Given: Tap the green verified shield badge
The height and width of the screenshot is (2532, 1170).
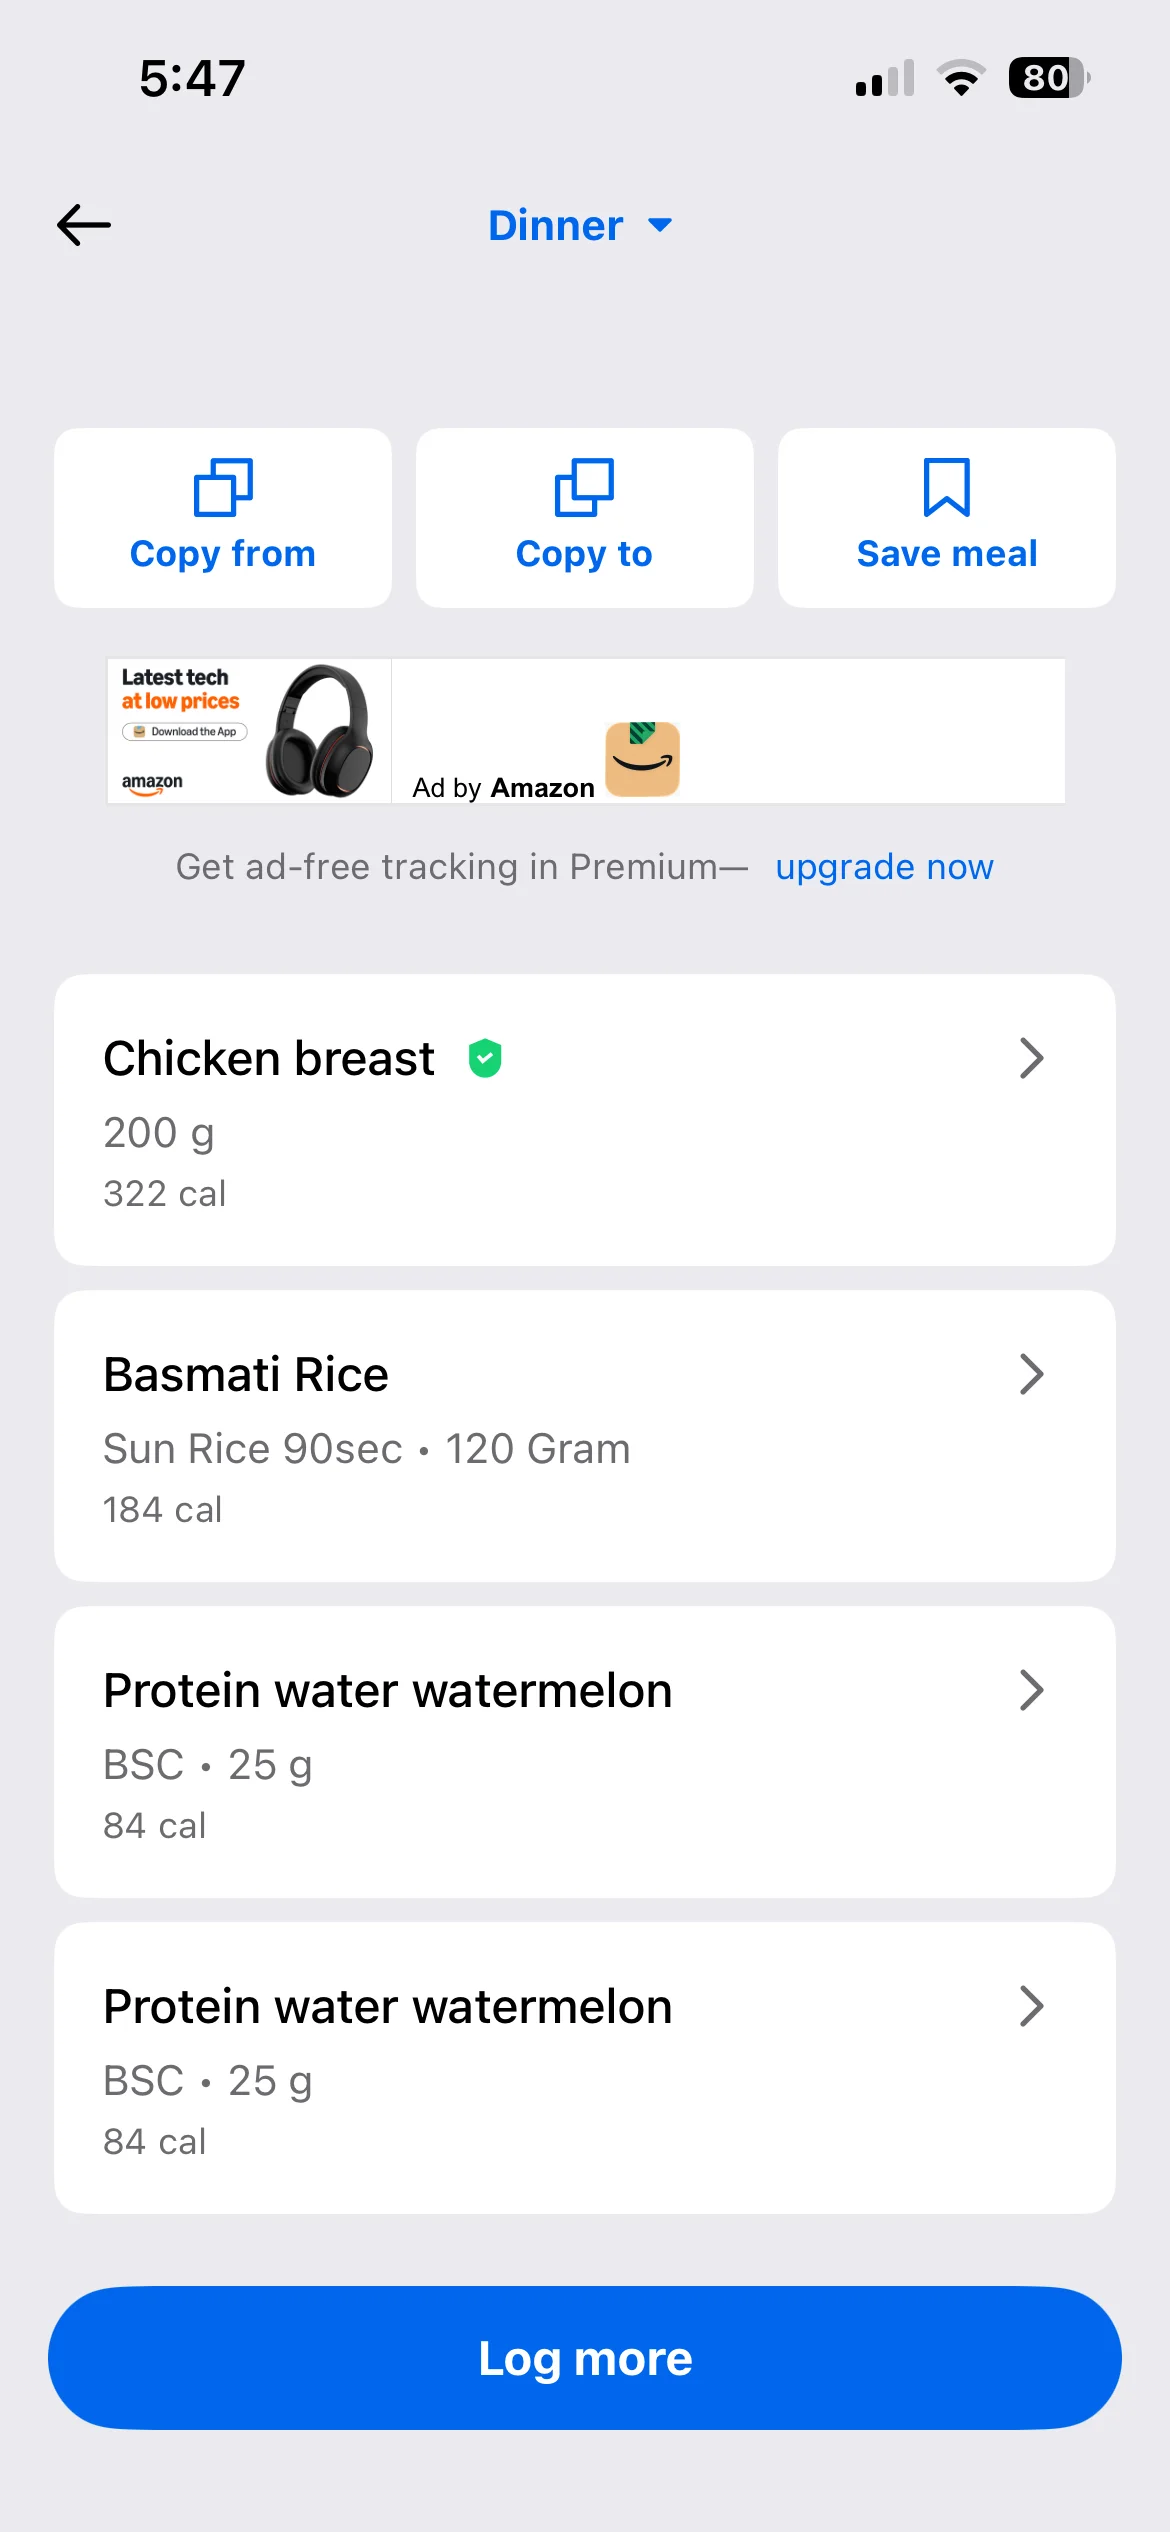Looking at the screenshot, I should [485, 1058].
